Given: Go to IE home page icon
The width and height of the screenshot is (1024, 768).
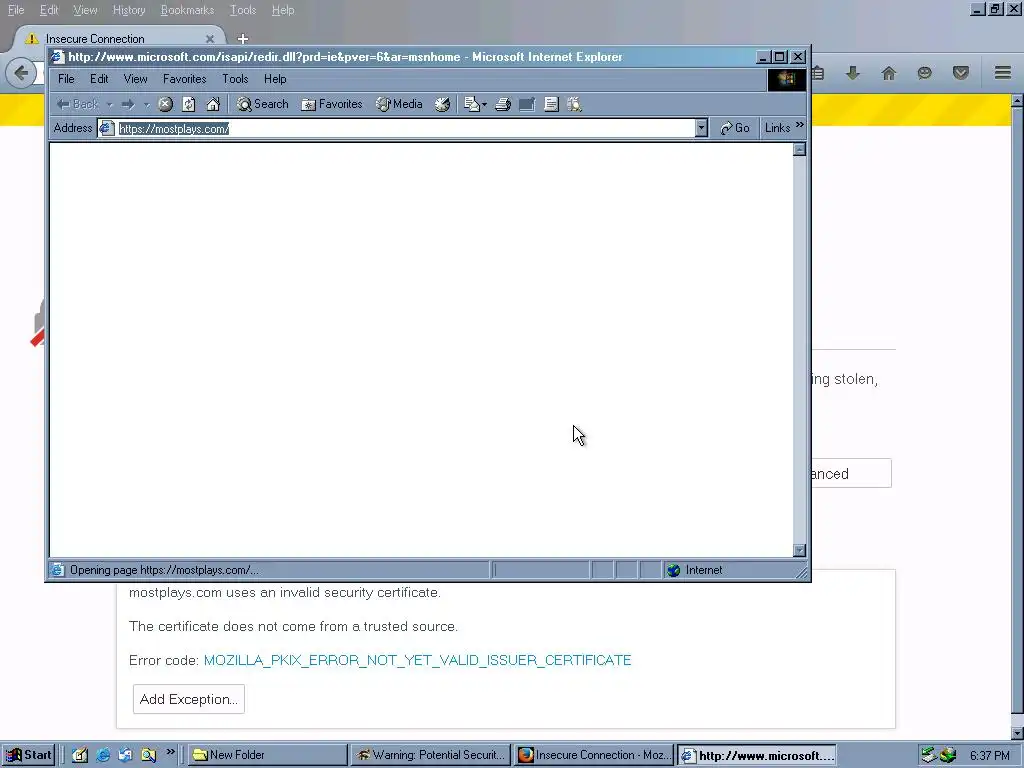Looking at the screenshot, I should 213,104.
